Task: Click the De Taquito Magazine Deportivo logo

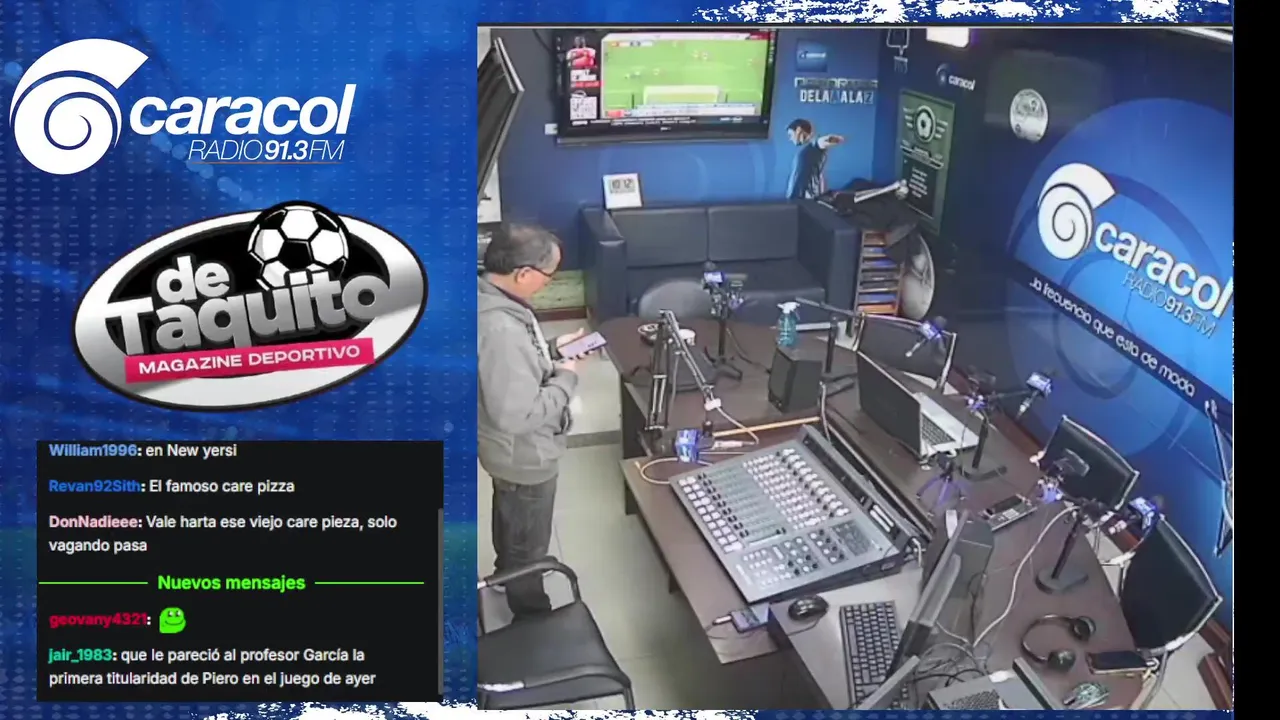Action: click(x=249, y=306)
